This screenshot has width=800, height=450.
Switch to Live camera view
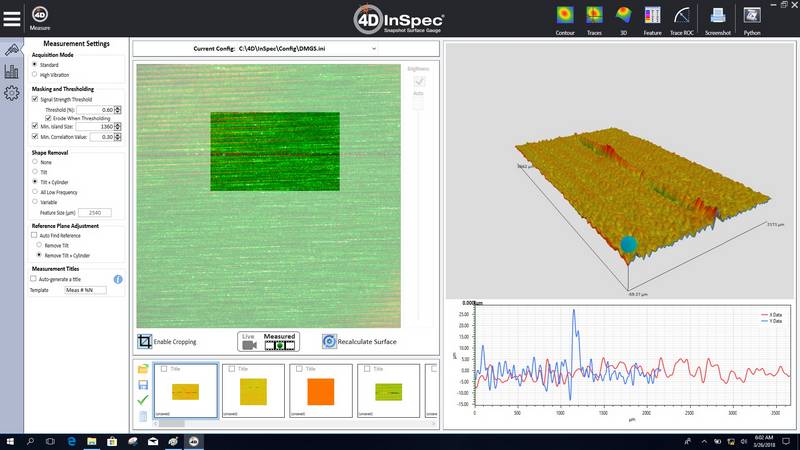(x=249, y=342)
